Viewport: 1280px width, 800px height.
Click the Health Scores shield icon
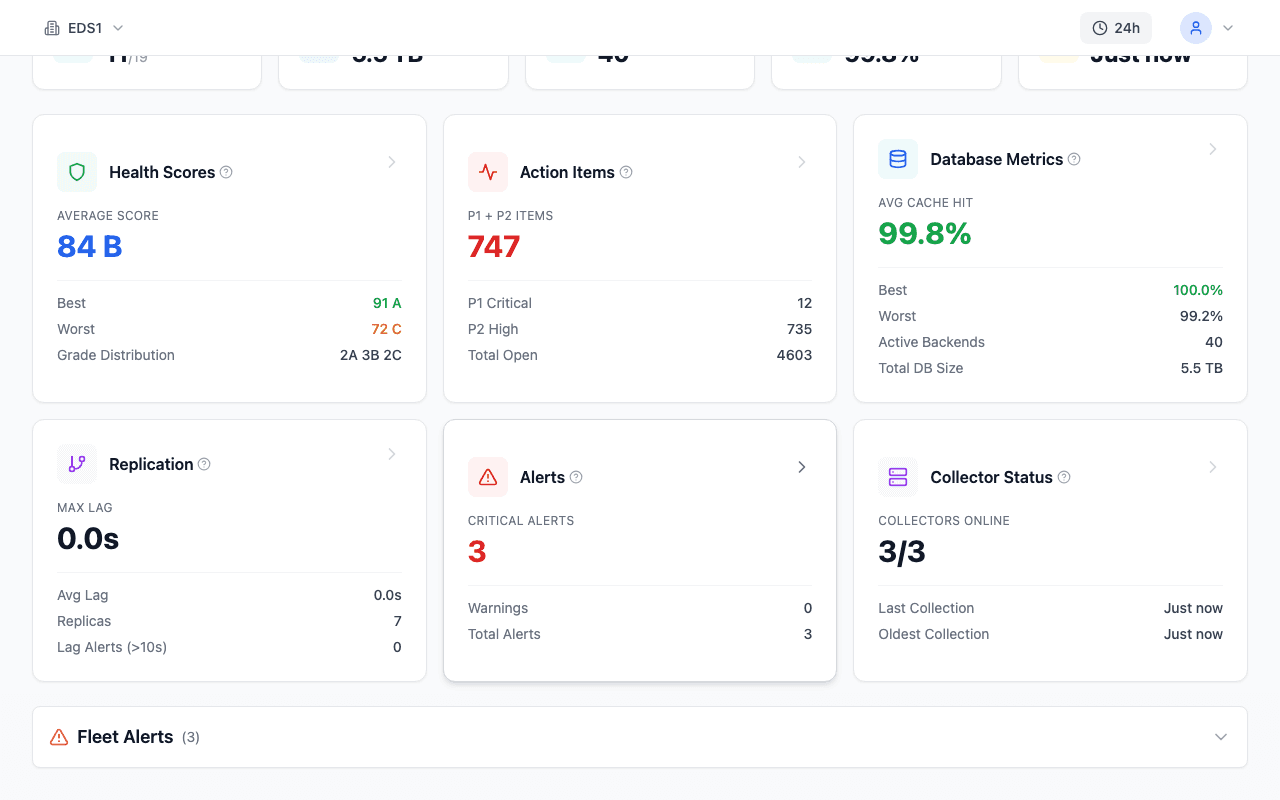click(x=77, y=172)
